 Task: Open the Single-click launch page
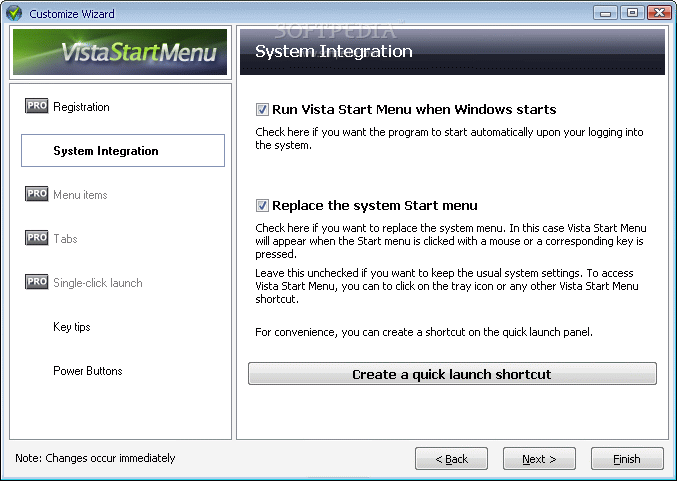(98, 283)
